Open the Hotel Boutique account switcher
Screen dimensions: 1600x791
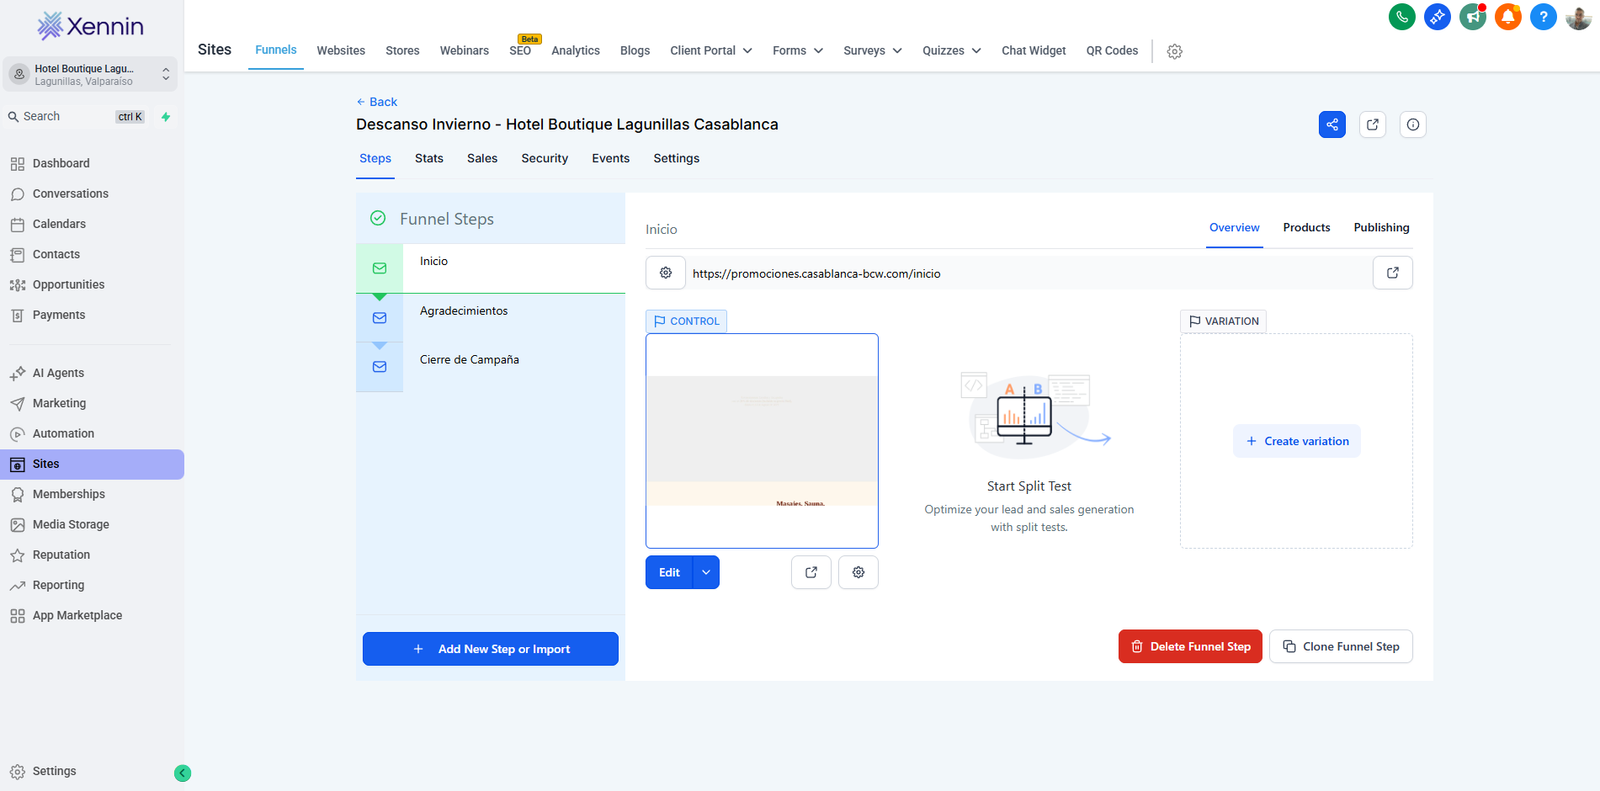click(x=90, y=74)
